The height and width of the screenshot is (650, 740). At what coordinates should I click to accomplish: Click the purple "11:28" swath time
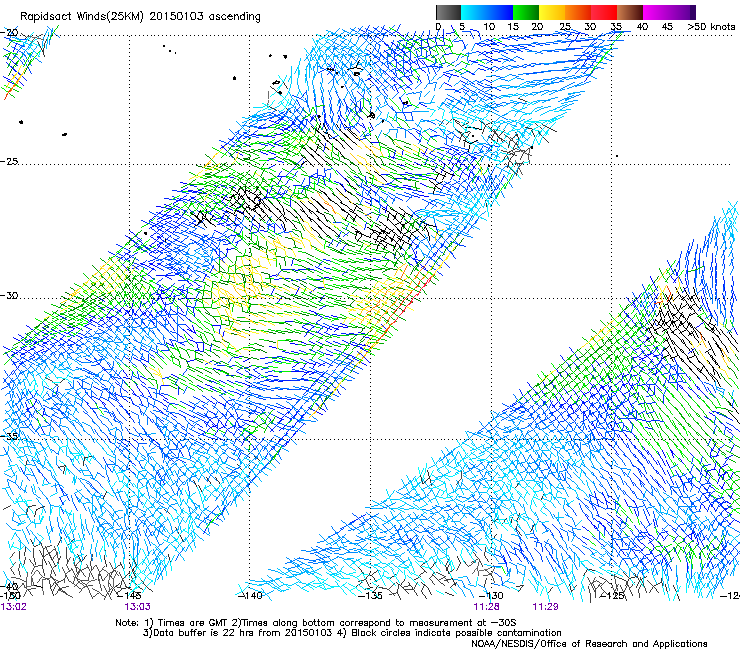click(x=487, y=607)
